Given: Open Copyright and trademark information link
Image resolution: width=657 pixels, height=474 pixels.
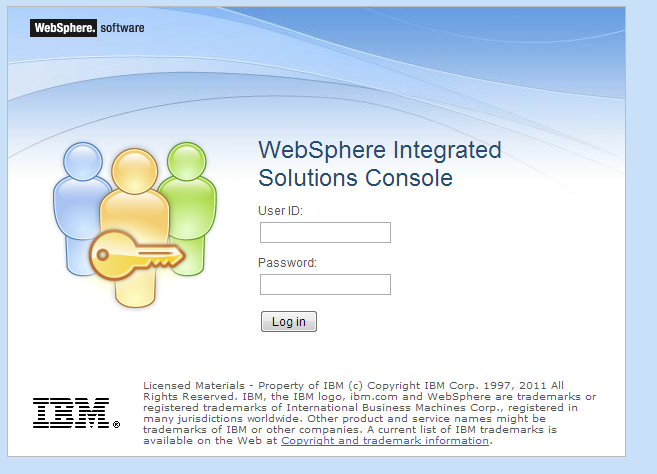Looking at the screenshot, I should [385, 440].
